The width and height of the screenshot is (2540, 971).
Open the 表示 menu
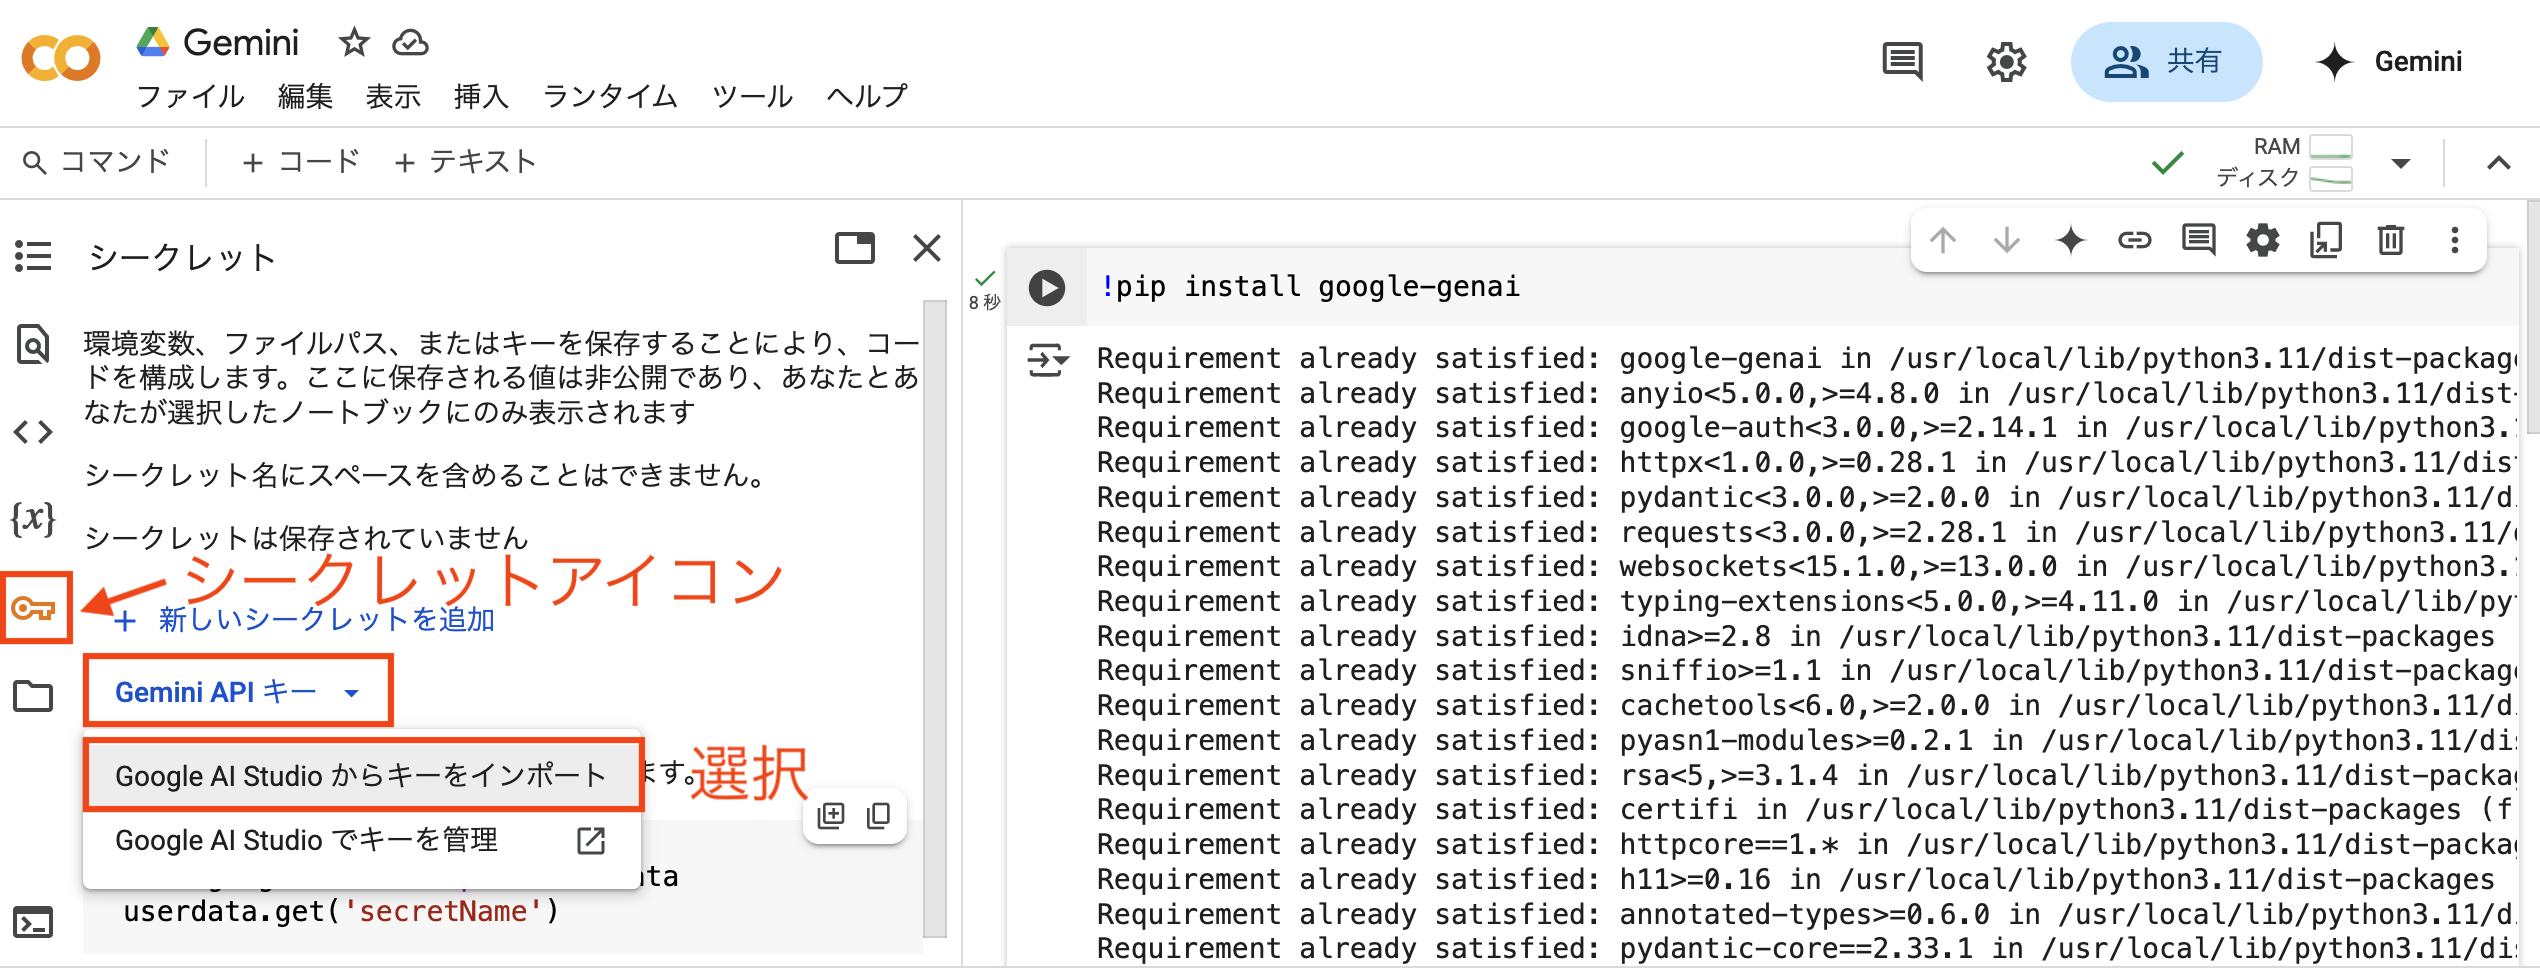click(393, 96)
